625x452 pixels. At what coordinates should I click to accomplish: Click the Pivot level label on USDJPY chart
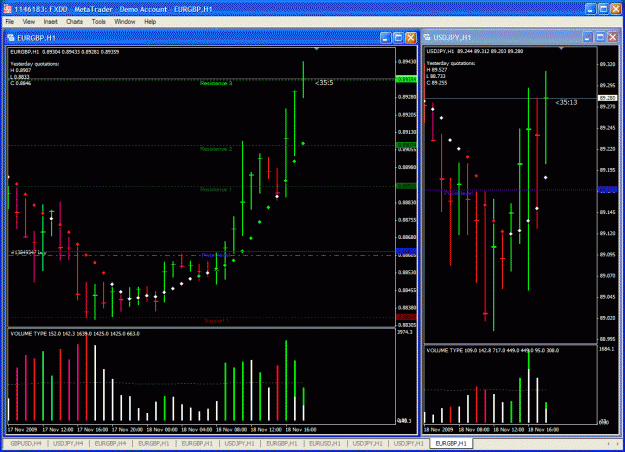[x=459, y=193]
